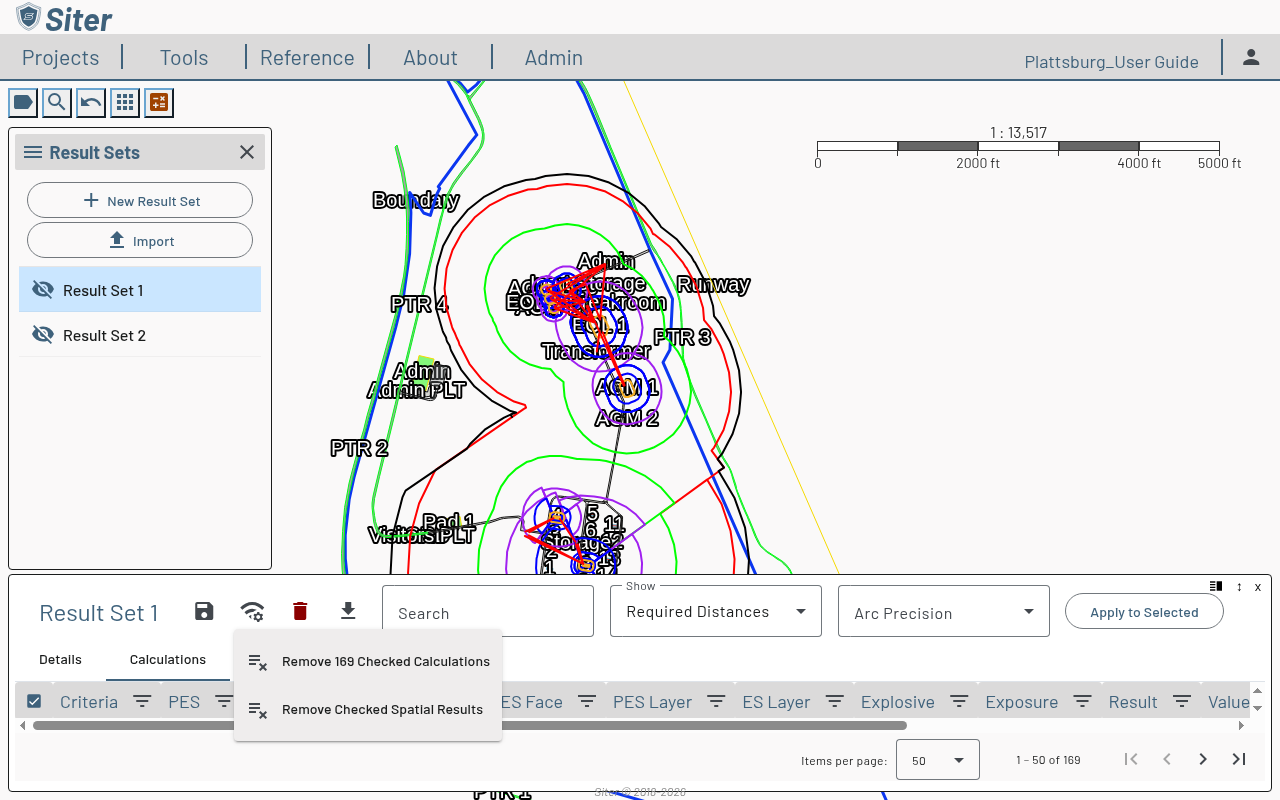1280x800 pixels.
Task: Click the vertical resize arrows icon
Action: 1239,587
